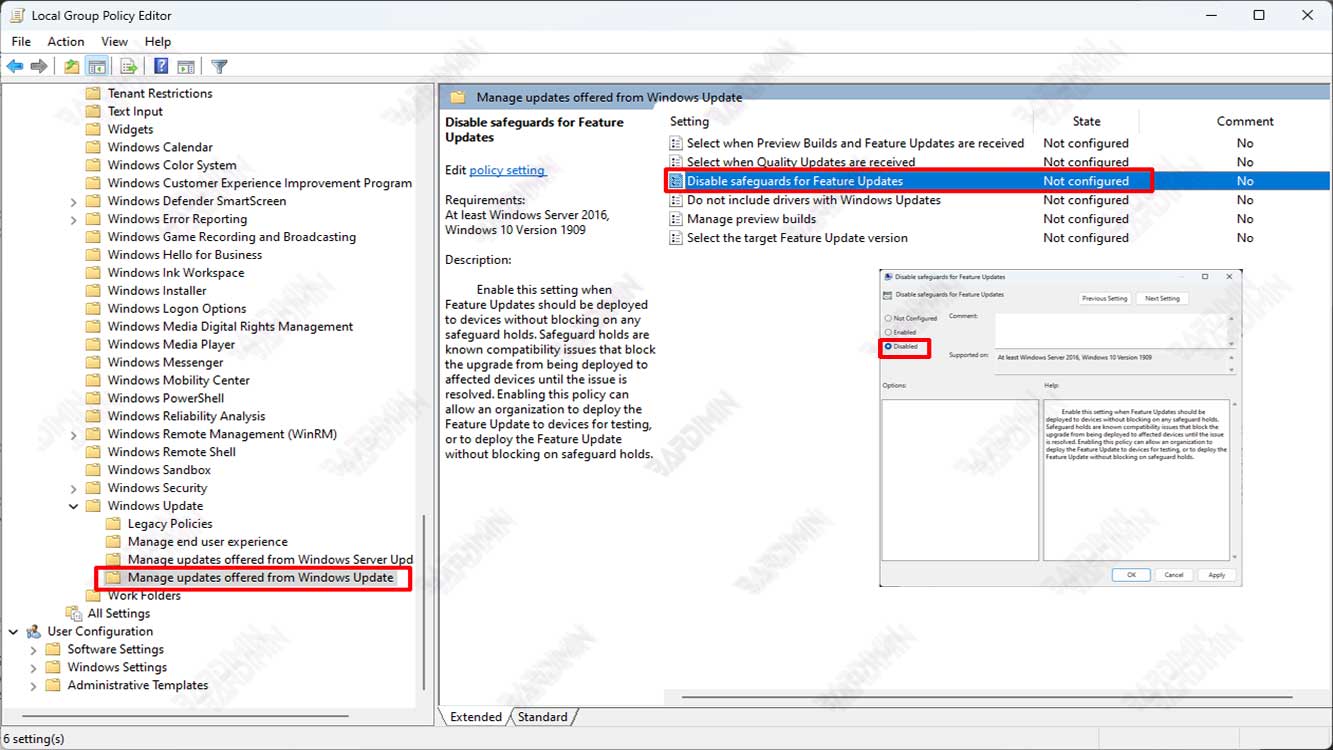The height and width of the screenshot is (750, 1333).
Task: Collapse the Windows Update node
Action: click(x=74, y=506)
